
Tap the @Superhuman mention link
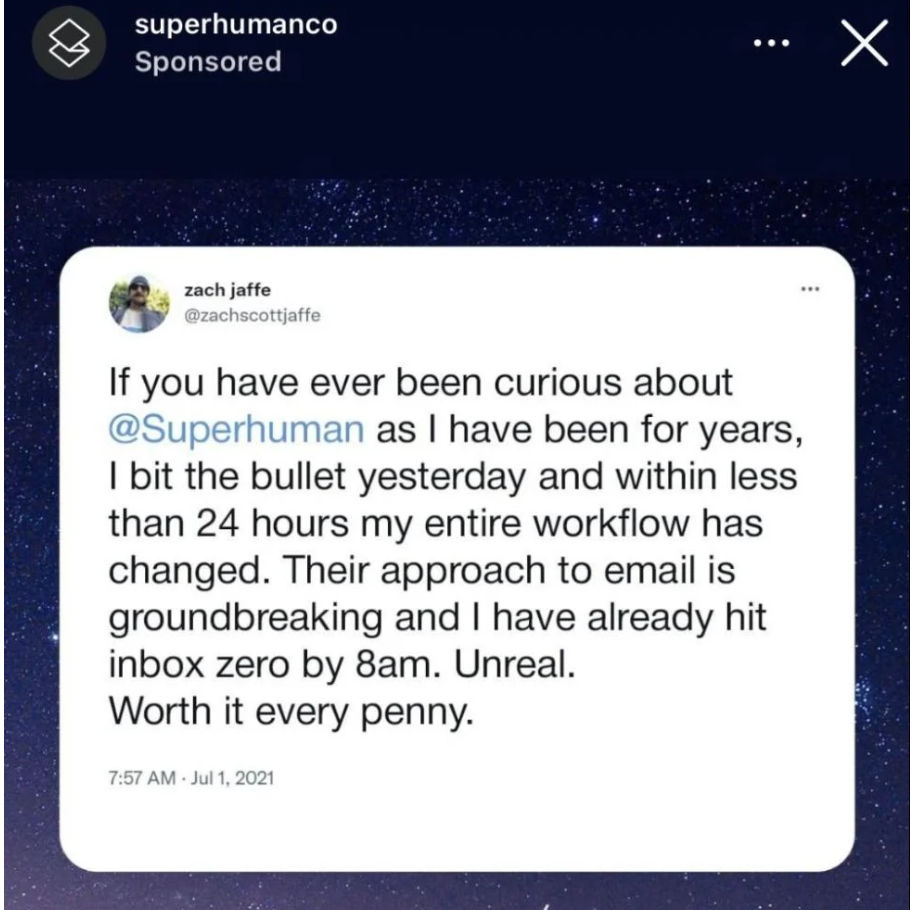236,430
